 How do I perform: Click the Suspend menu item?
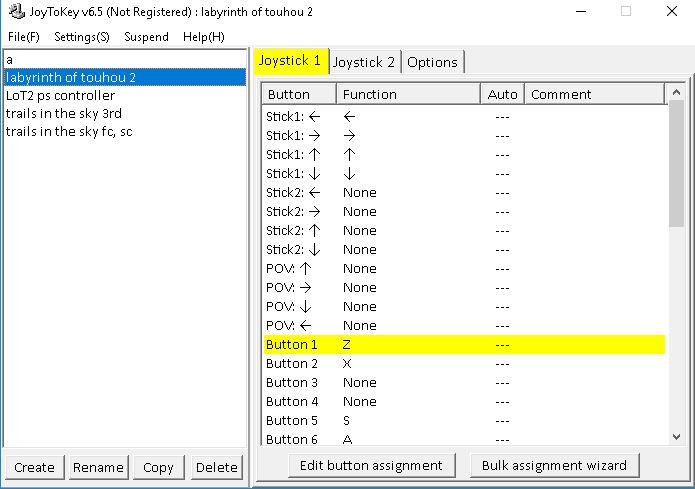pyautogui.click(x=146, y=36)
